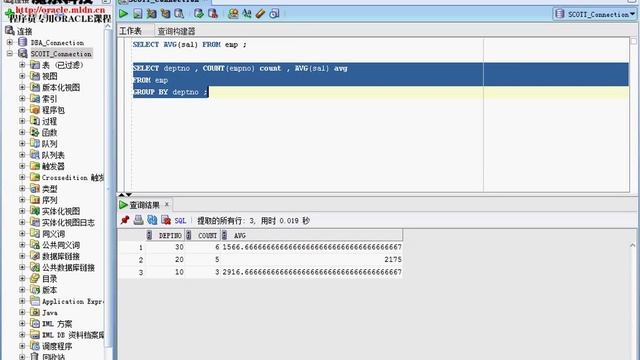Select the XML 方案 tree item

57,324
